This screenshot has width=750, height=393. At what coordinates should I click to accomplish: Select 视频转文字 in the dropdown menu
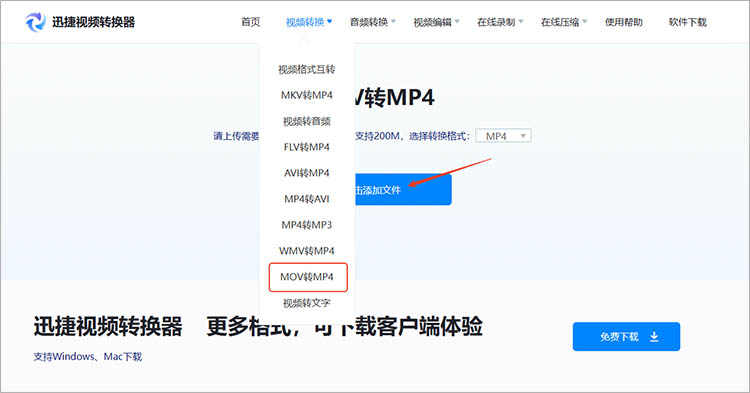tap(307, 303)
